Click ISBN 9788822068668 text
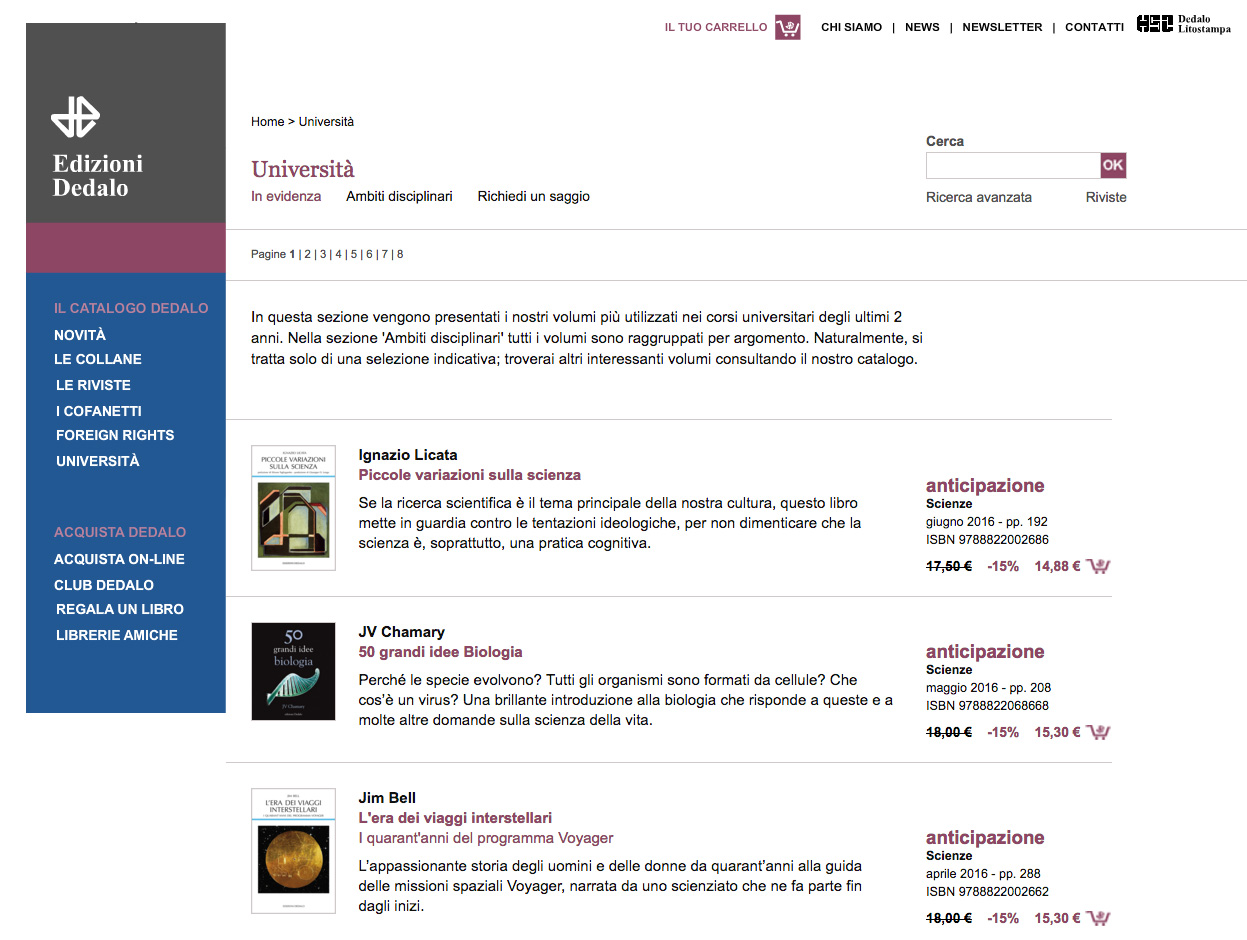Image resolution: width=1247 pixels, height=940 pixels. pos(988,706)
